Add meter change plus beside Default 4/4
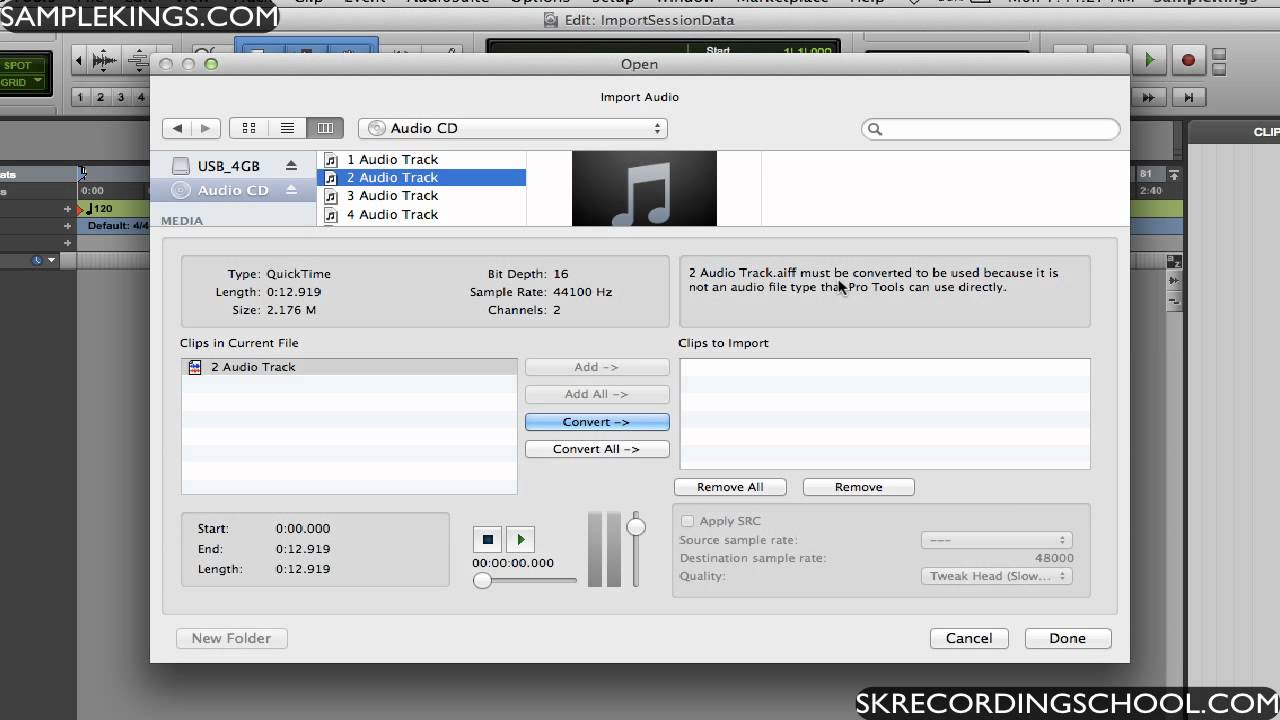1280x720 pixels. [x=68, y=226]
